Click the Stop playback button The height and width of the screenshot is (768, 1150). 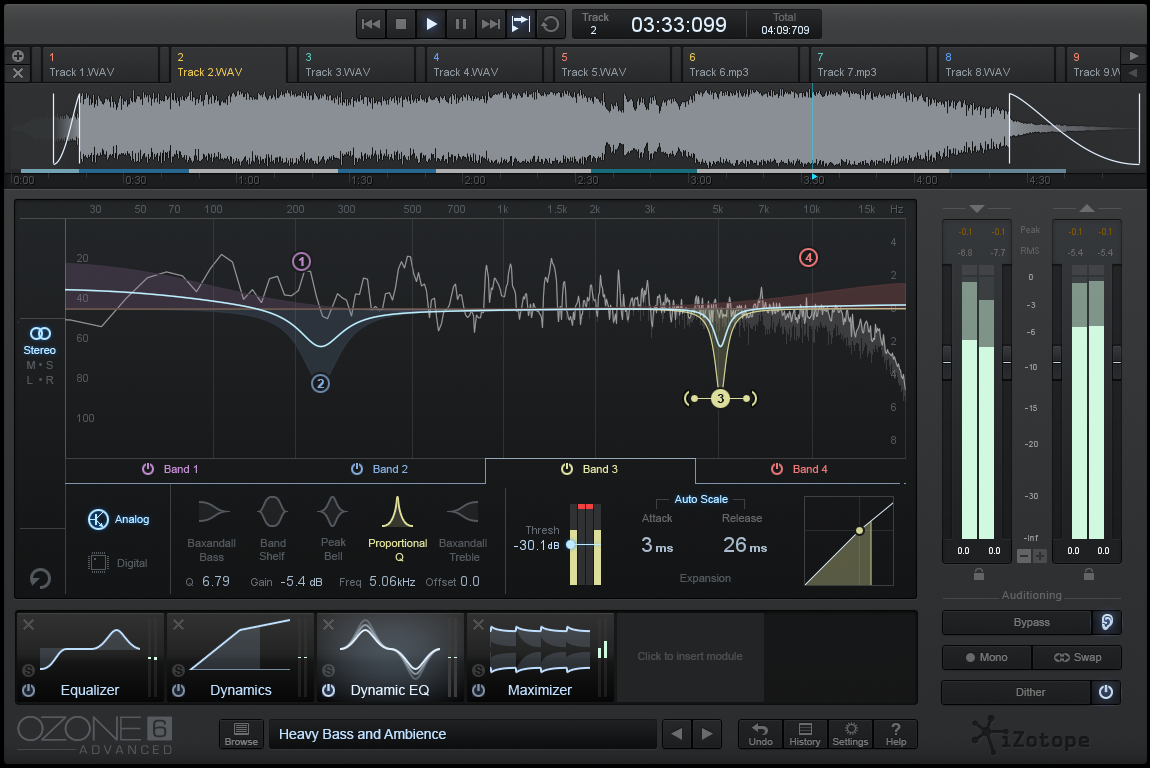point(401,24)
